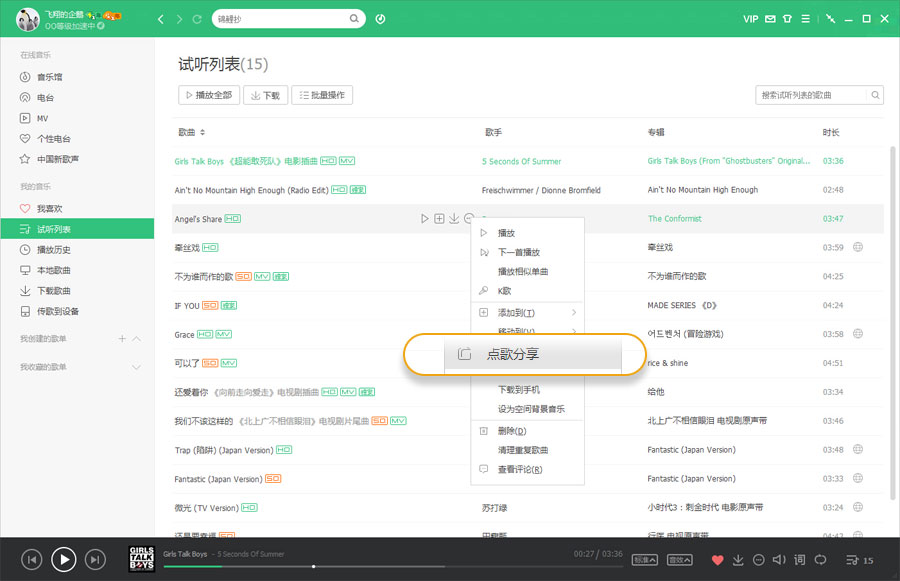Collapse the 我创建的歌单 section
Screen dimensions: 900x581
coord(137,339)
